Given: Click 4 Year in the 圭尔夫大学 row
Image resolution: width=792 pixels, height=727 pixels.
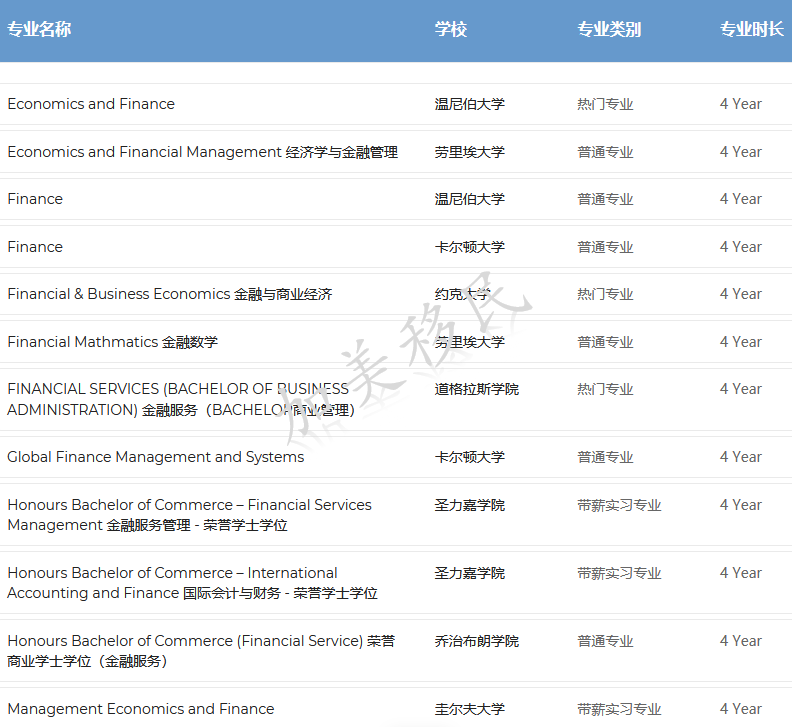Looking at the screenshot, I should pos(740,709).
